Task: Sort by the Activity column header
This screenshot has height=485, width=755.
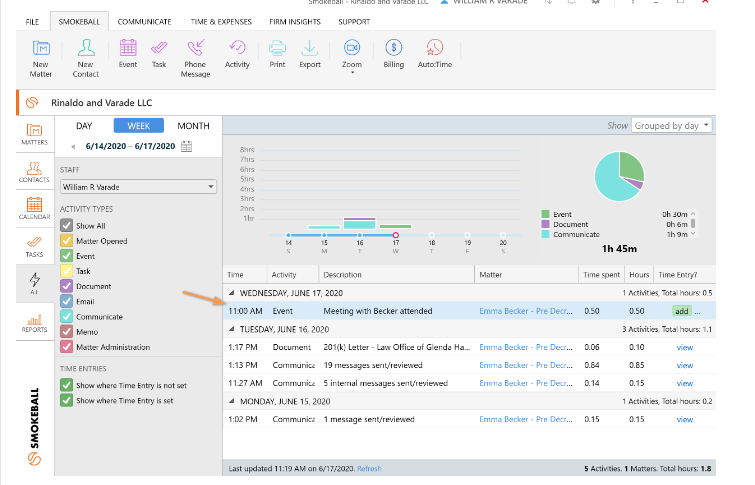Action: point(293,275)
